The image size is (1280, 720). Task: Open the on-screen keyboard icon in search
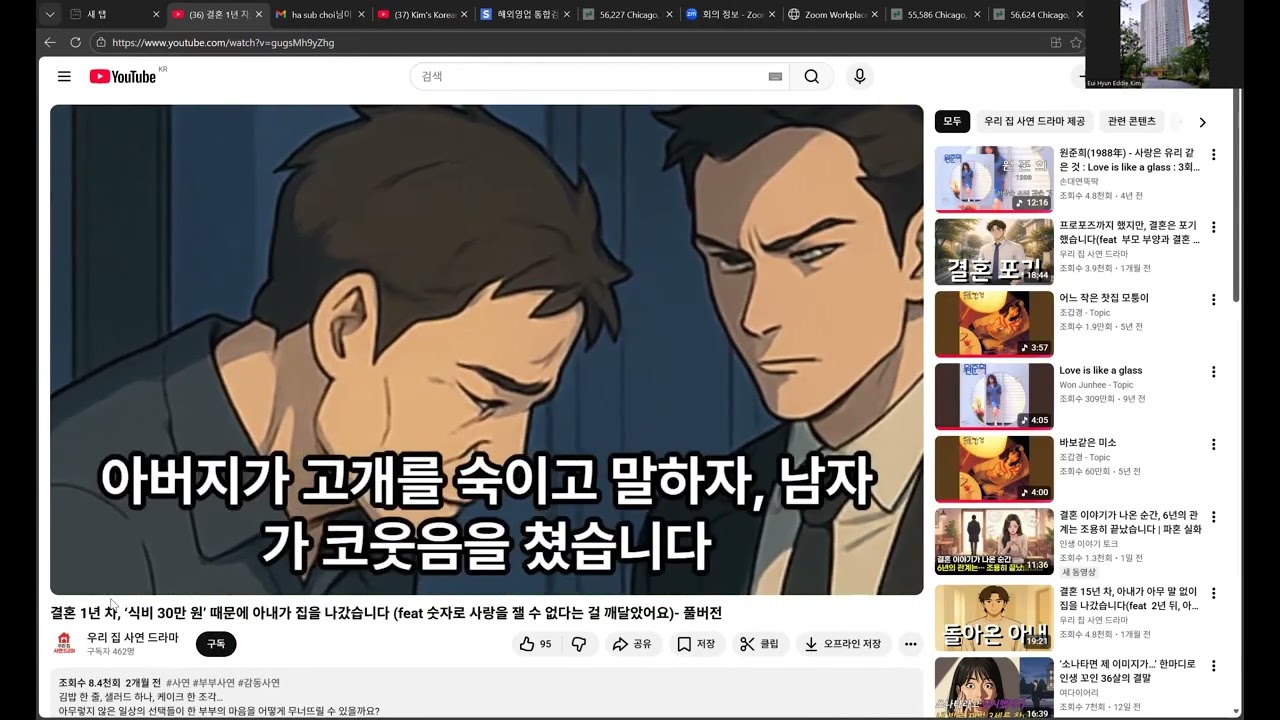775,77
